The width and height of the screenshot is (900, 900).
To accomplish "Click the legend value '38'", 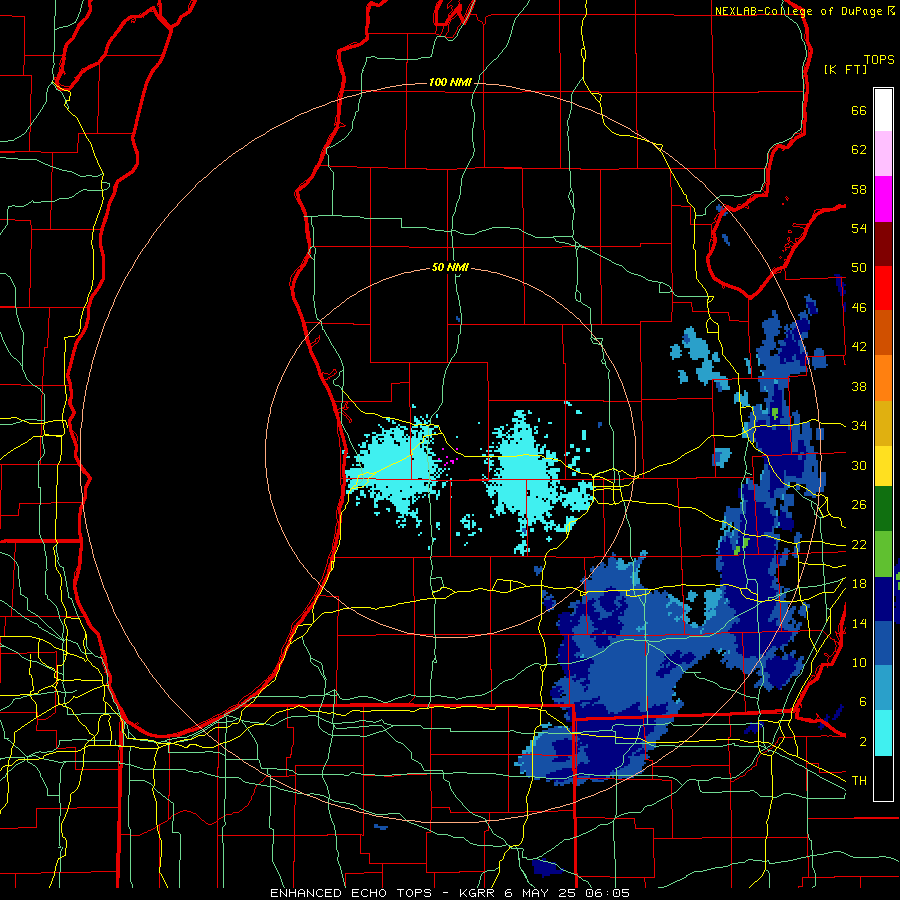I will tap(859, 386).
